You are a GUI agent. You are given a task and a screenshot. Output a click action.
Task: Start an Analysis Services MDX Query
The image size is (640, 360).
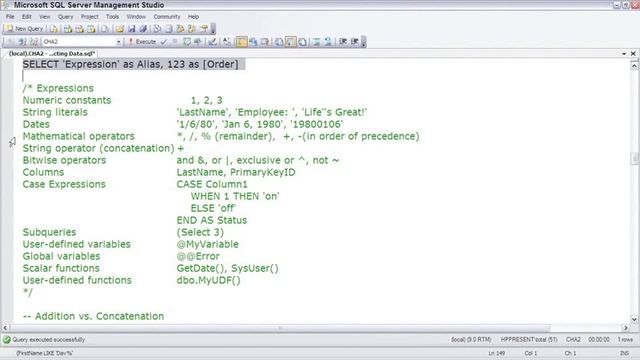point(68,29)
